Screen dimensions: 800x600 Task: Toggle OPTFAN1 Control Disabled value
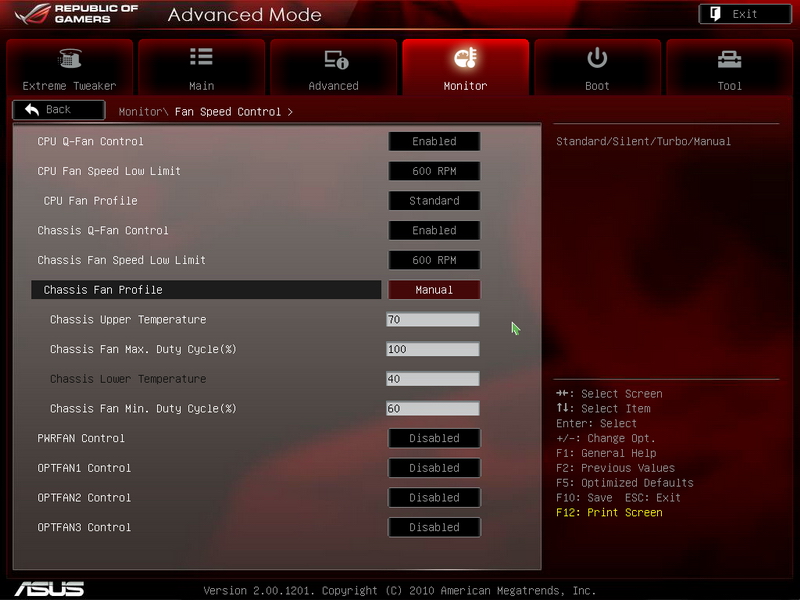coord(434,468)
